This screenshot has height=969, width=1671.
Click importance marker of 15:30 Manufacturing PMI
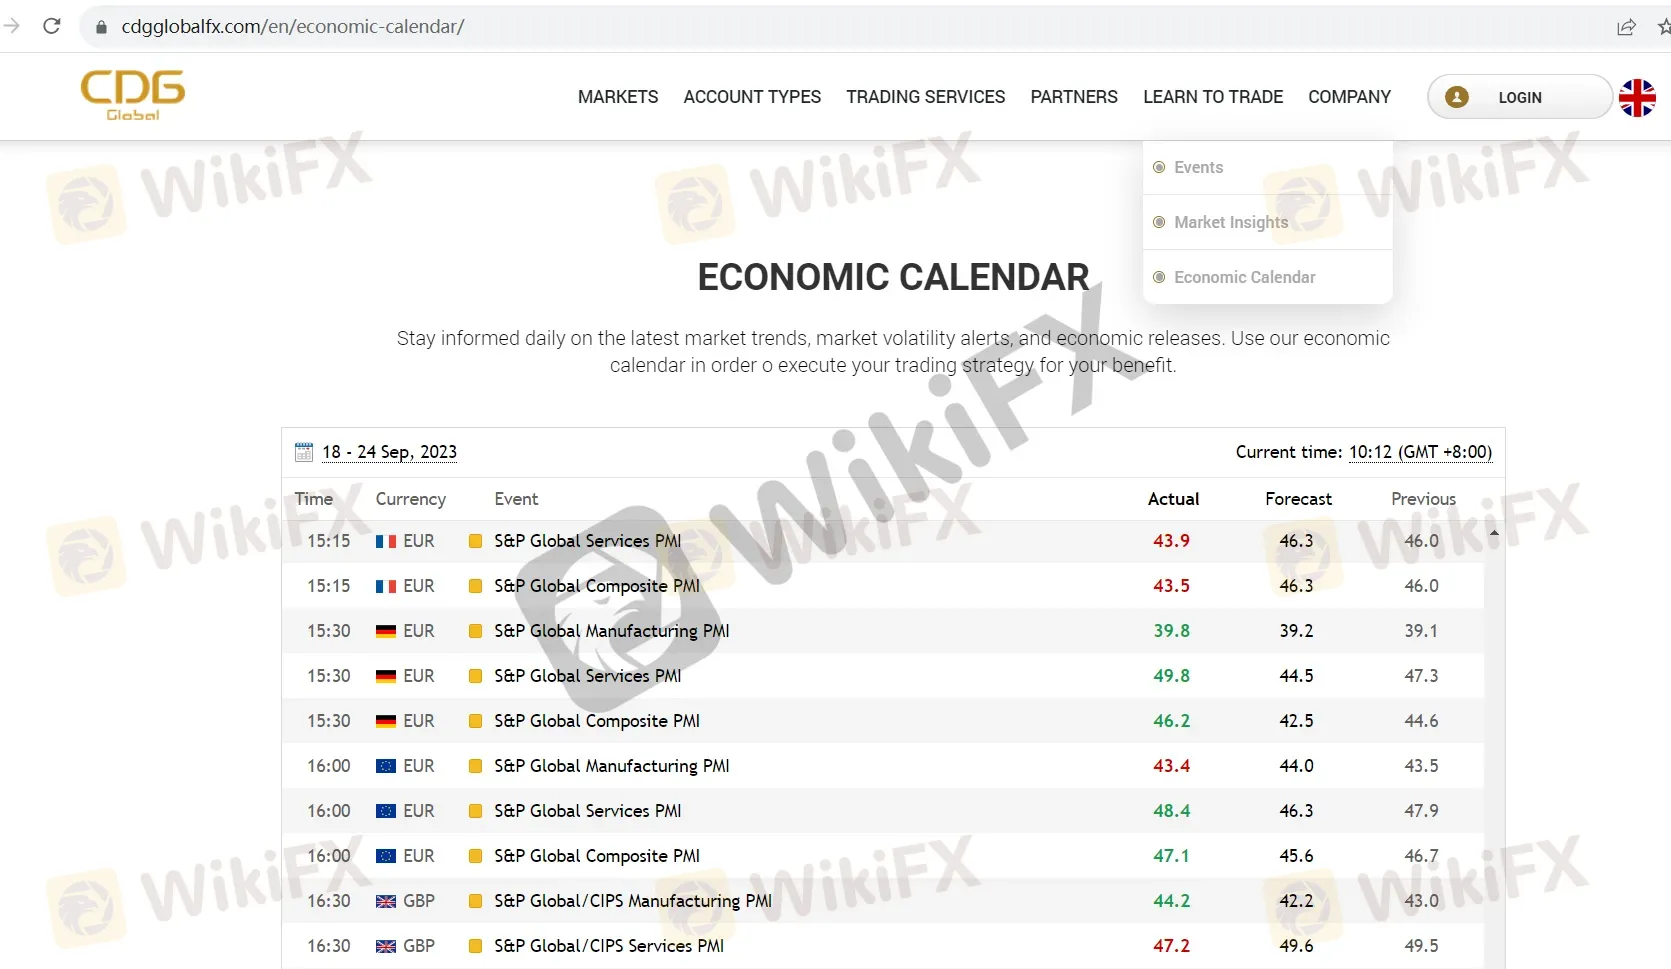coord(476,631)
